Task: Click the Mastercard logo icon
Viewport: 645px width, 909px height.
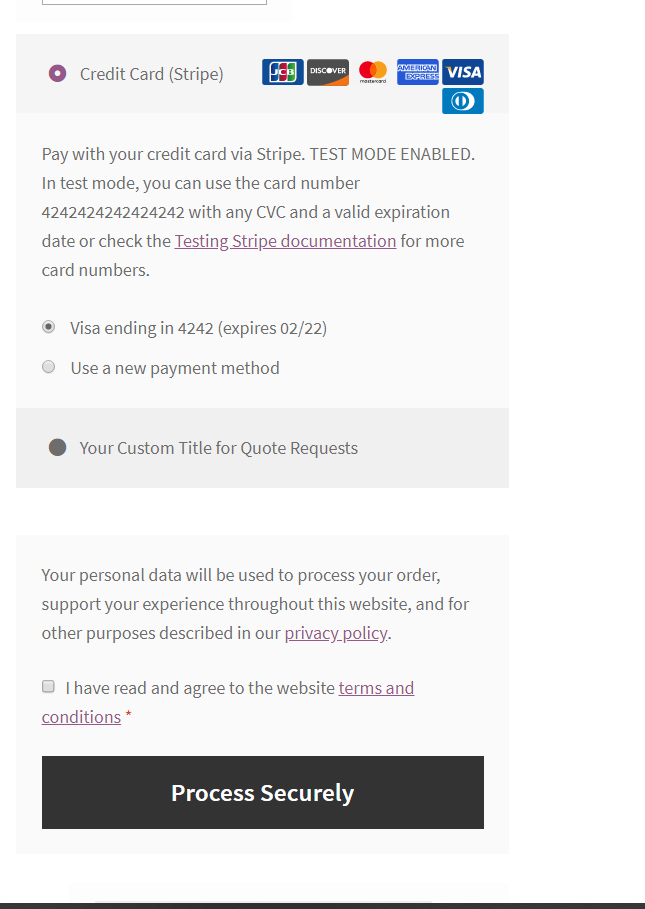Action: tap(373, 72)
